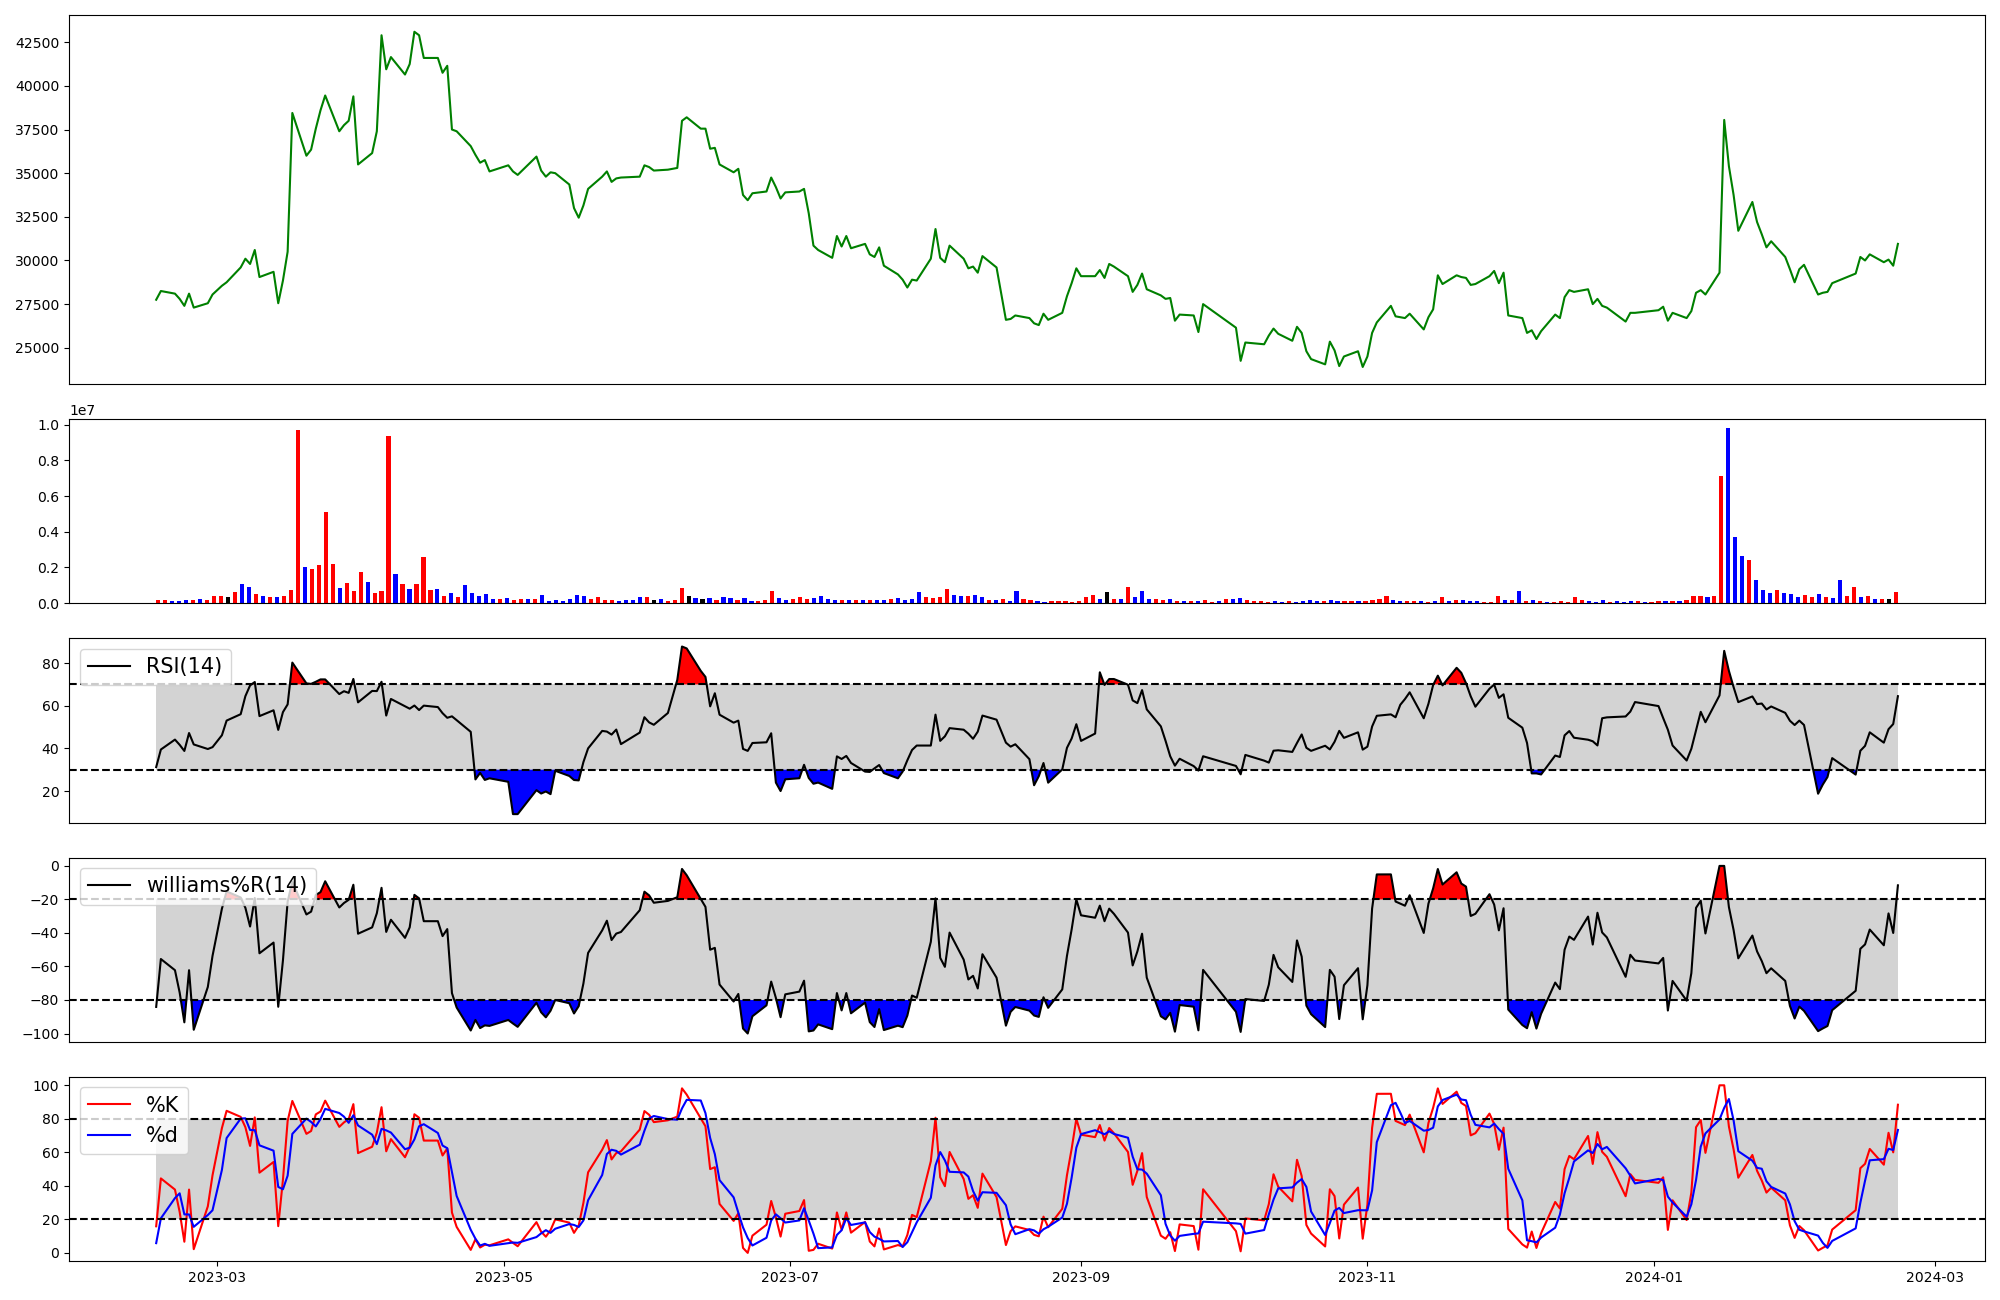
Task: Click the 42500 price axis tick label
Action: tap(37, 43)
